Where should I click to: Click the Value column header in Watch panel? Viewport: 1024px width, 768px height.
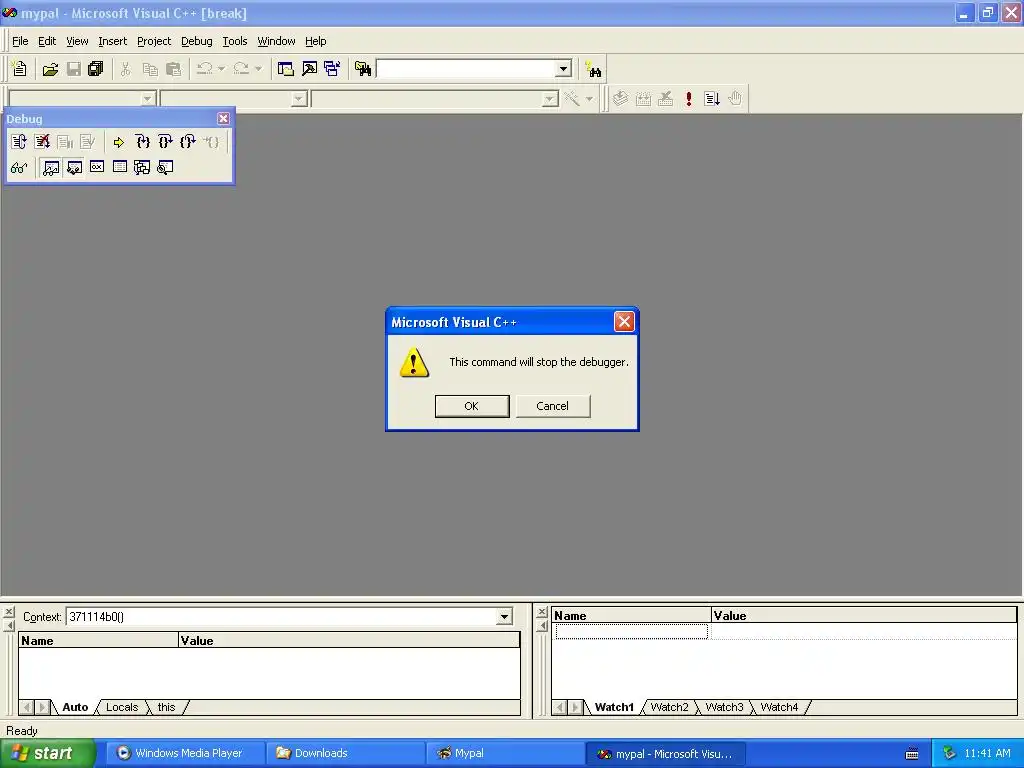863,615
